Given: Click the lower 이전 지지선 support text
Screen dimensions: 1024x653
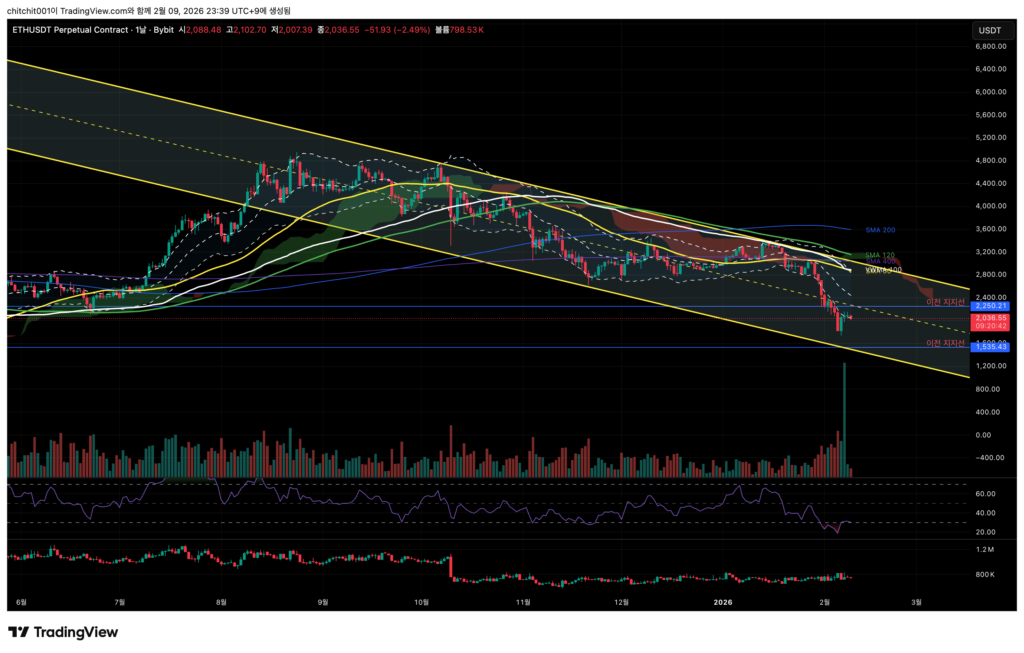Looking at the screenshot, I should coord(946,342).
